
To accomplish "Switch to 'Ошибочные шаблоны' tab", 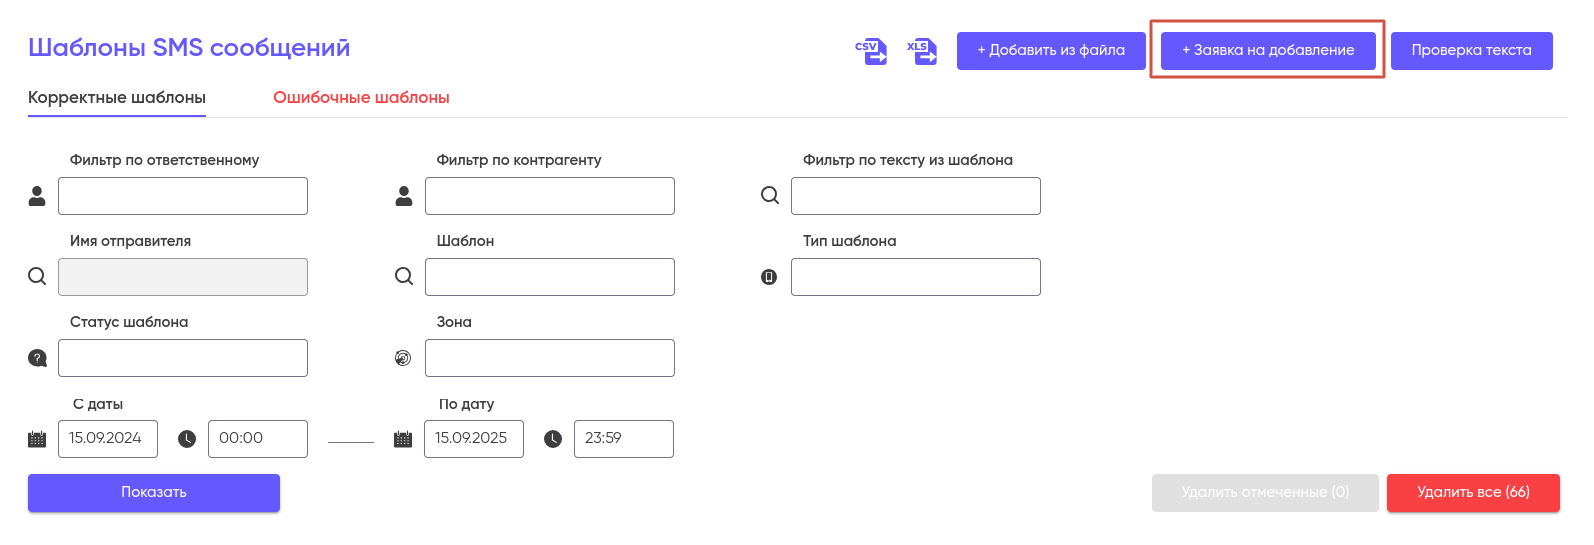I will pyautogui.click(x=361, y=98).
